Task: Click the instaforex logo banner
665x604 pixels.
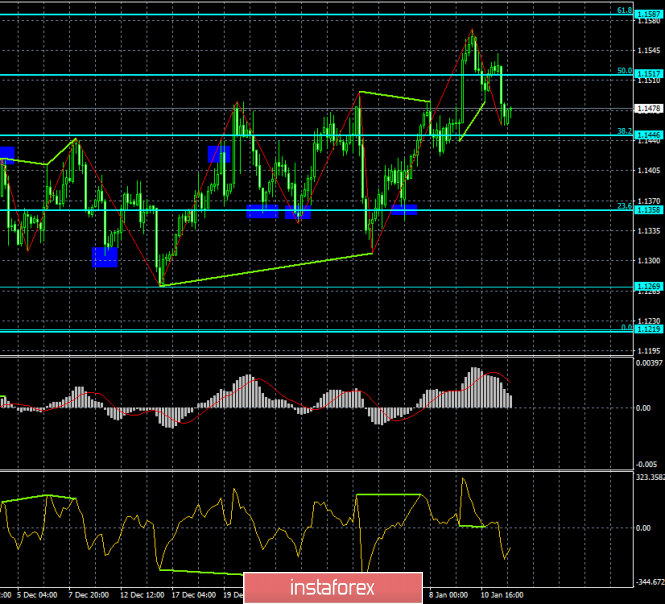Action: click(330, 585)
